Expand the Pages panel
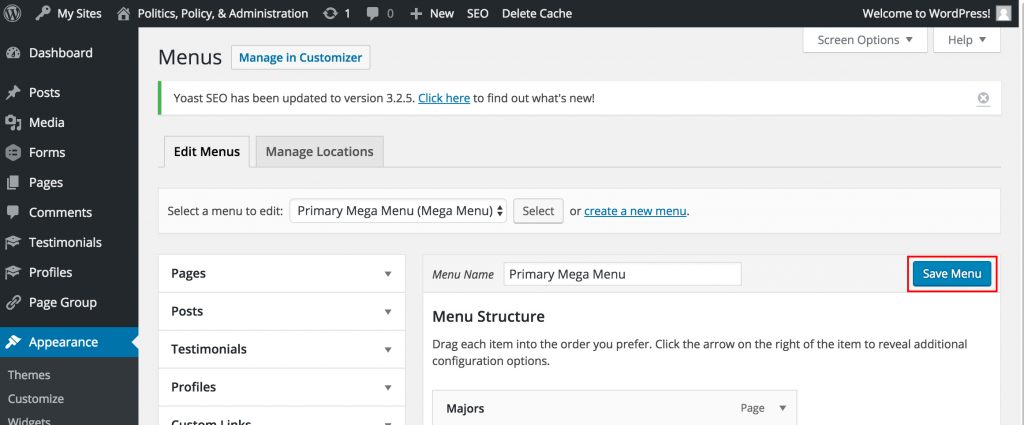1024x425 pixels. point(388,274)
